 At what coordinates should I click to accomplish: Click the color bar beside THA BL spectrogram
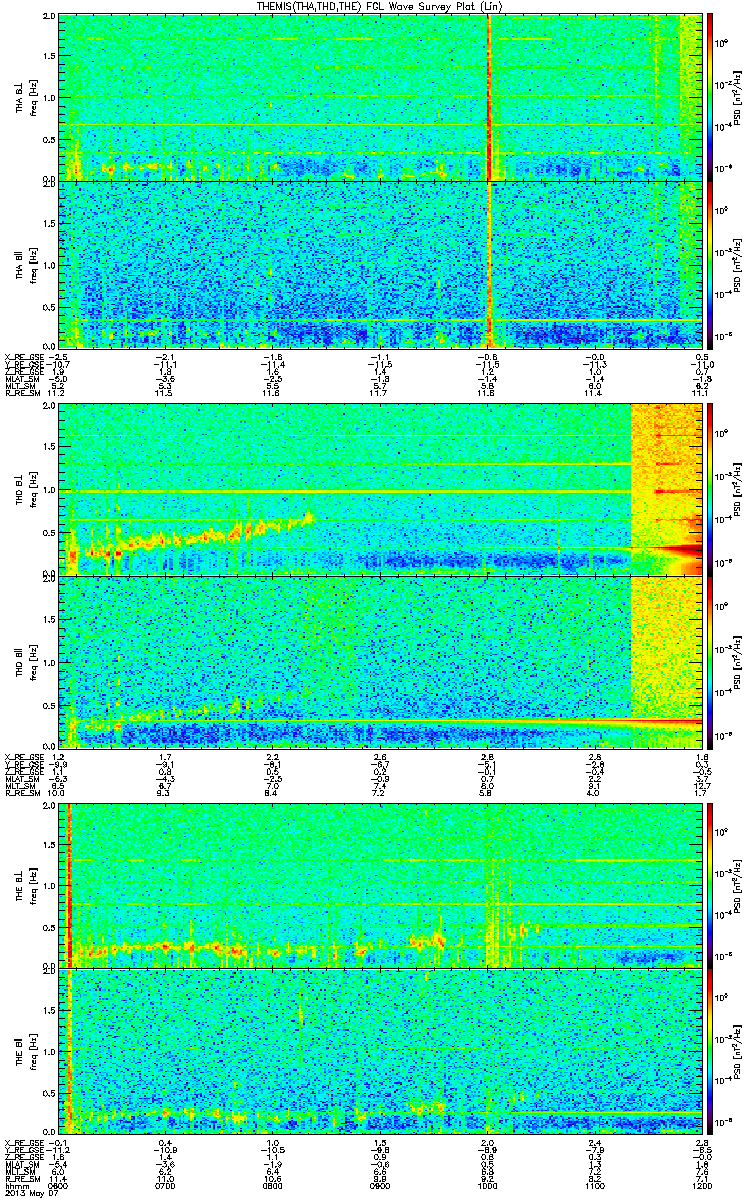(x=711, y=96)
